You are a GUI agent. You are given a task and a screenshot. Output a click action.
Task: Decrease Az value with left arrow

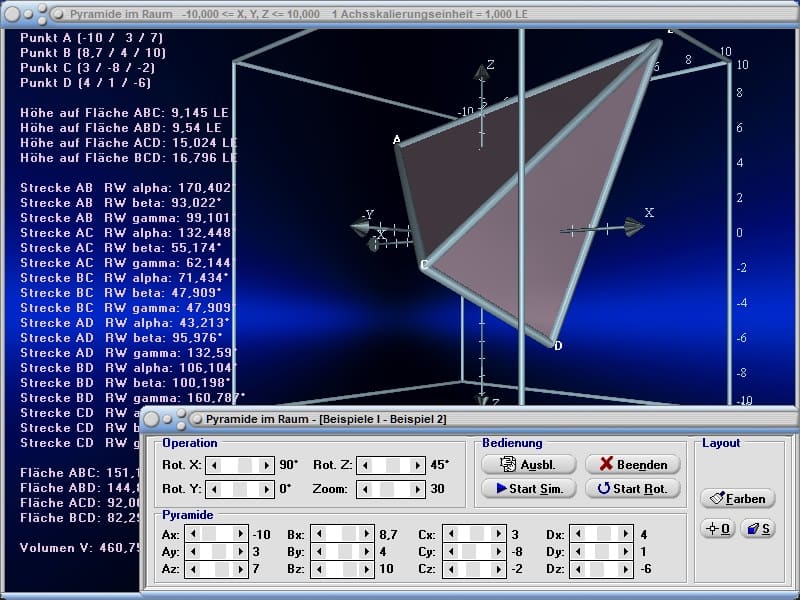tap(192, 569)
